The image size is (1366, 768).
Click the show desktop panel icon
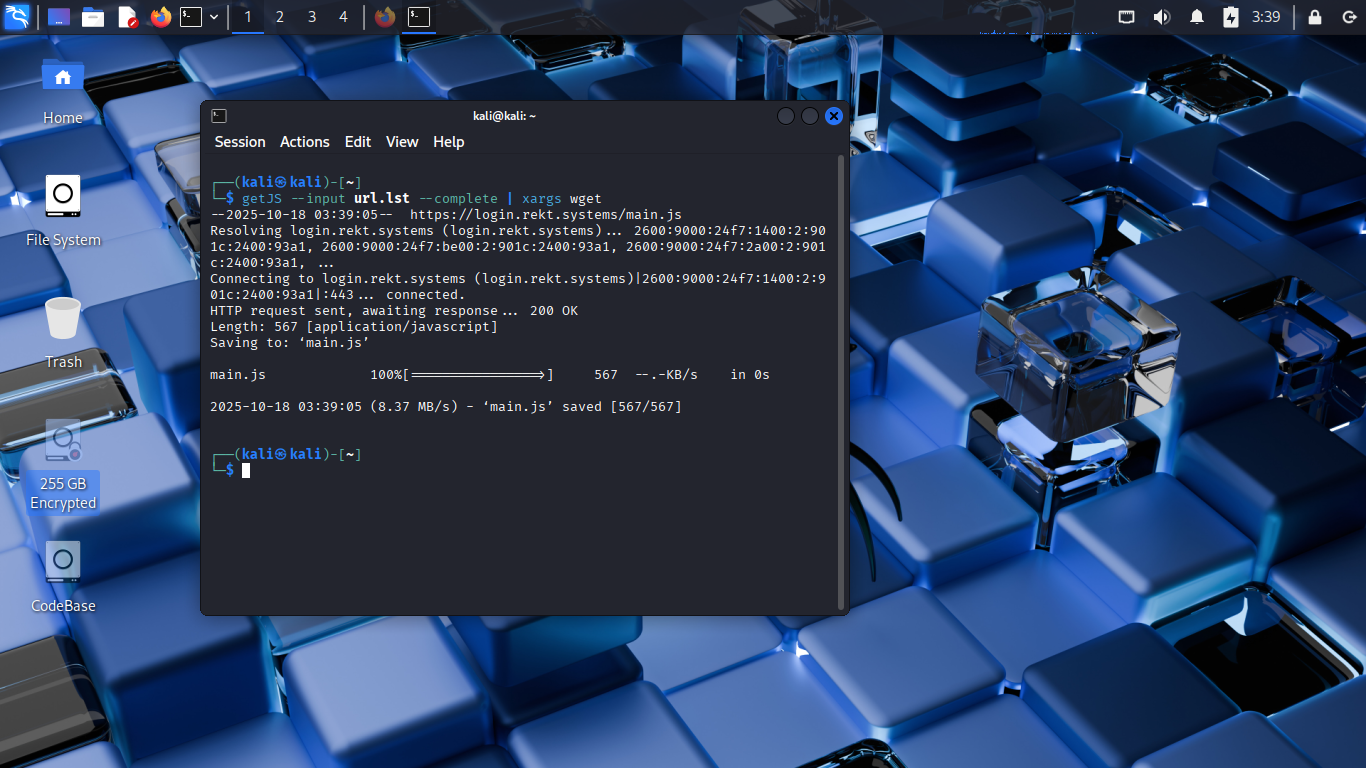(x=59, y=17)
